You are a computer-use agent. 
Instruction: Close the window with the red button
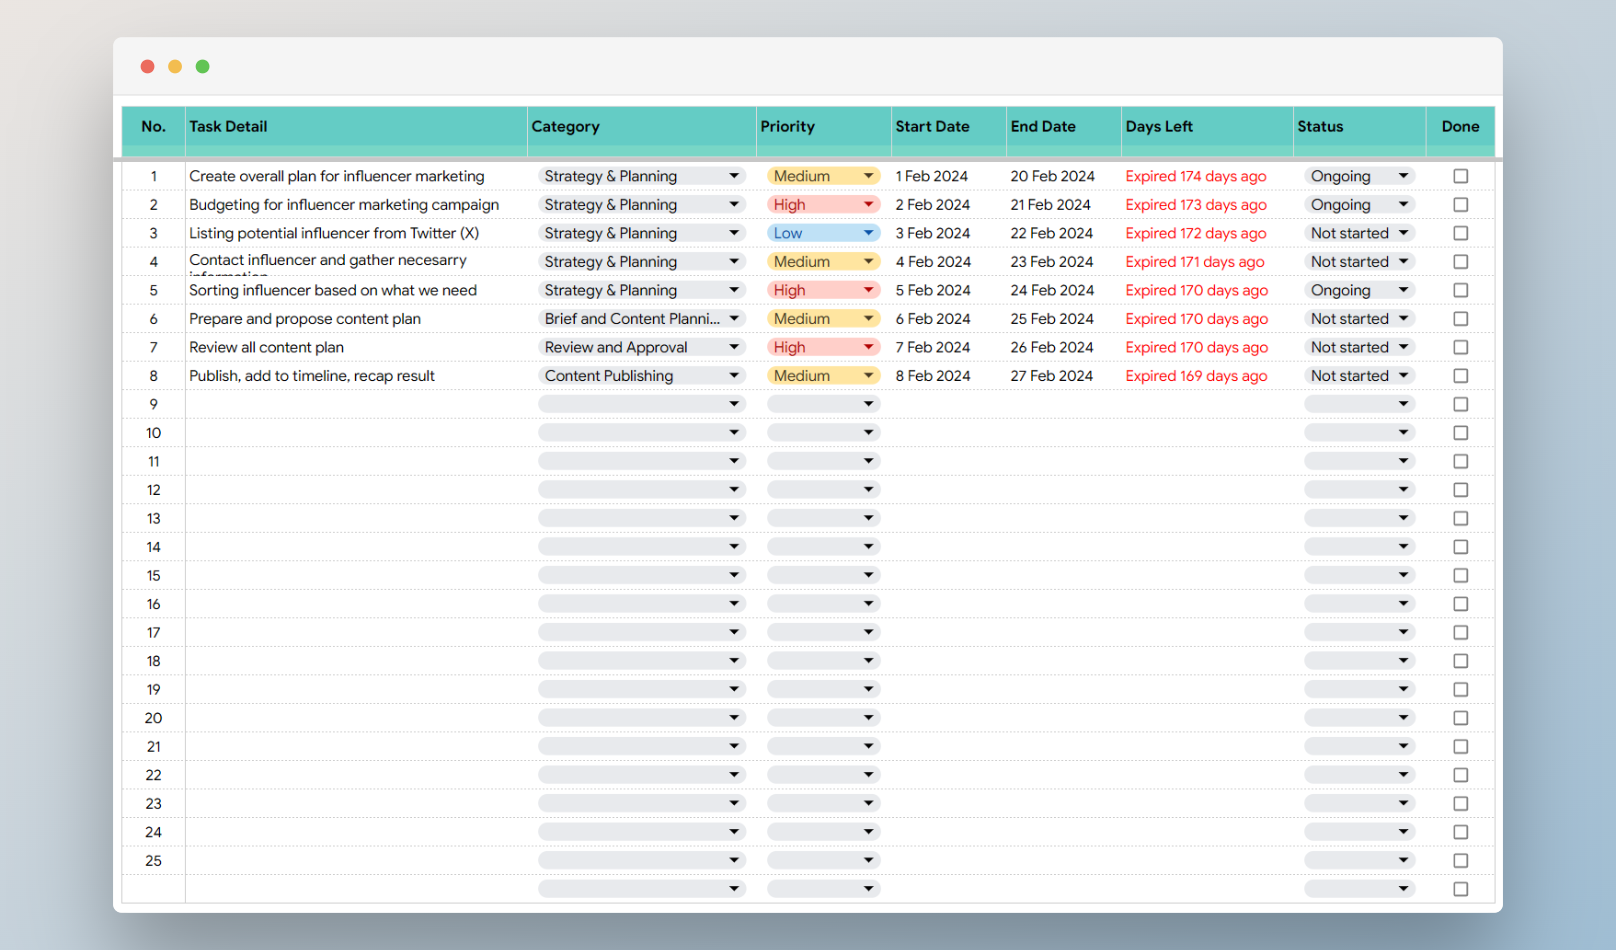147,66
